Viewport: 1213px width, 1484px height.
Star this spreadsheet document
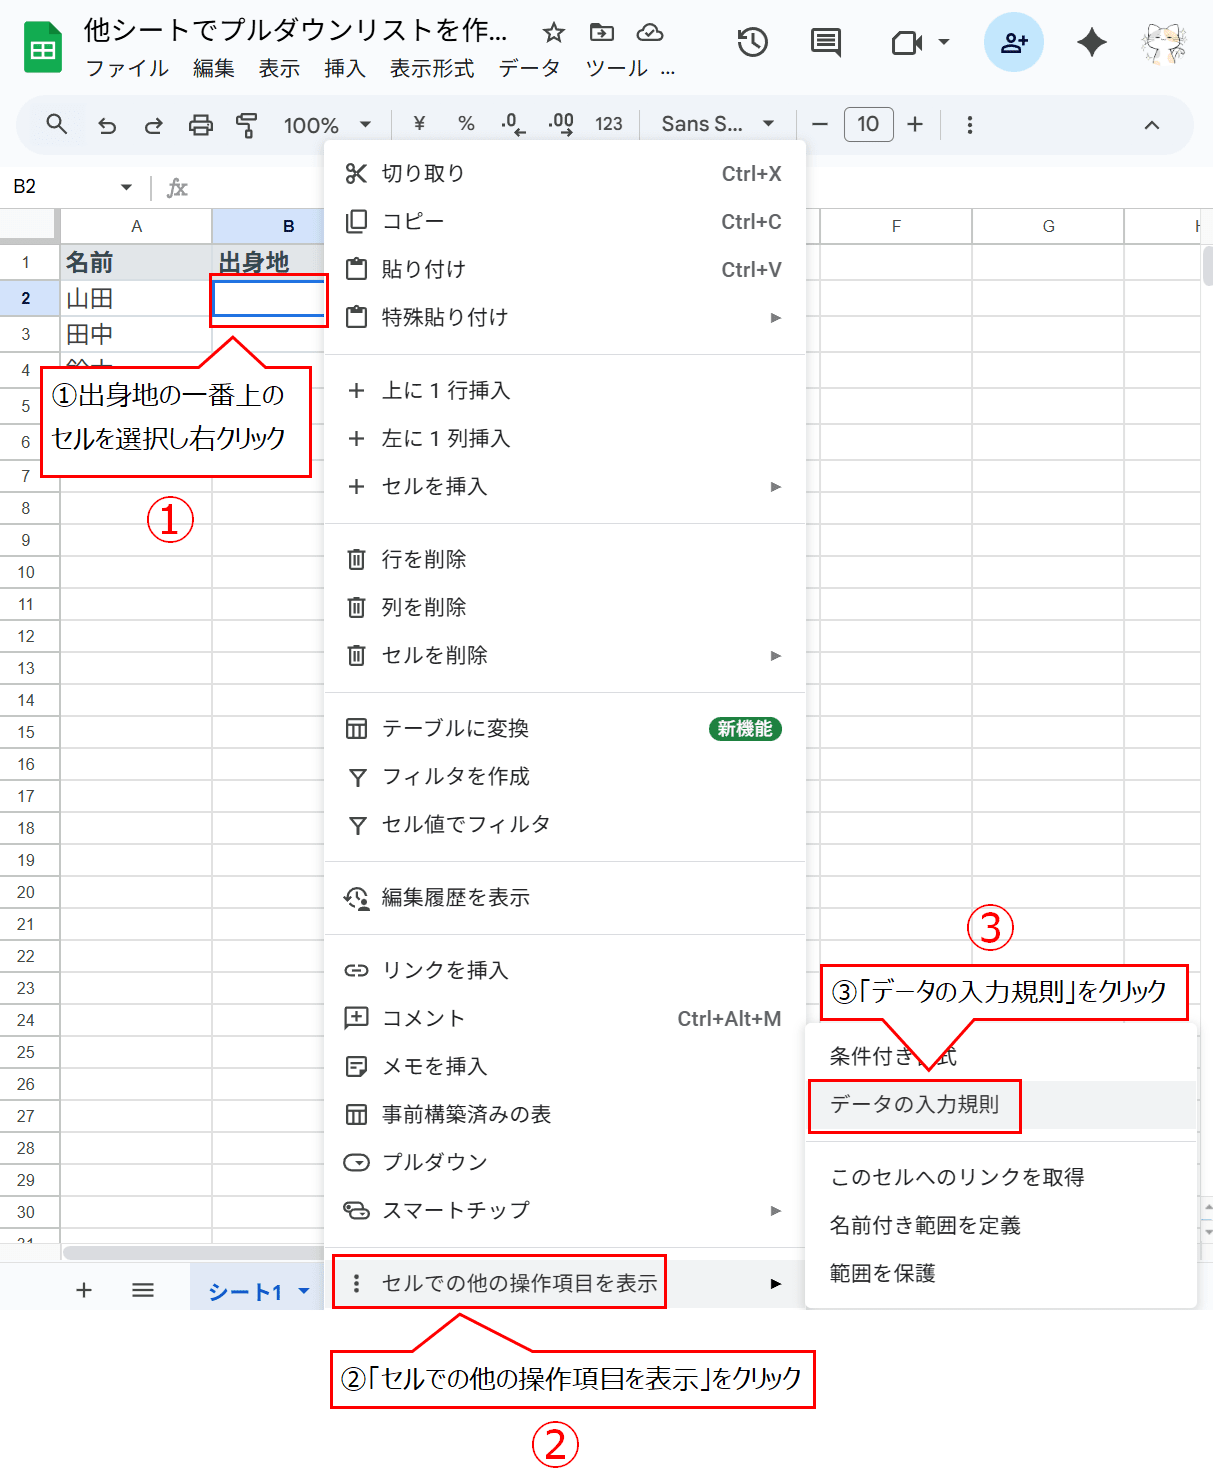point(553,33)
